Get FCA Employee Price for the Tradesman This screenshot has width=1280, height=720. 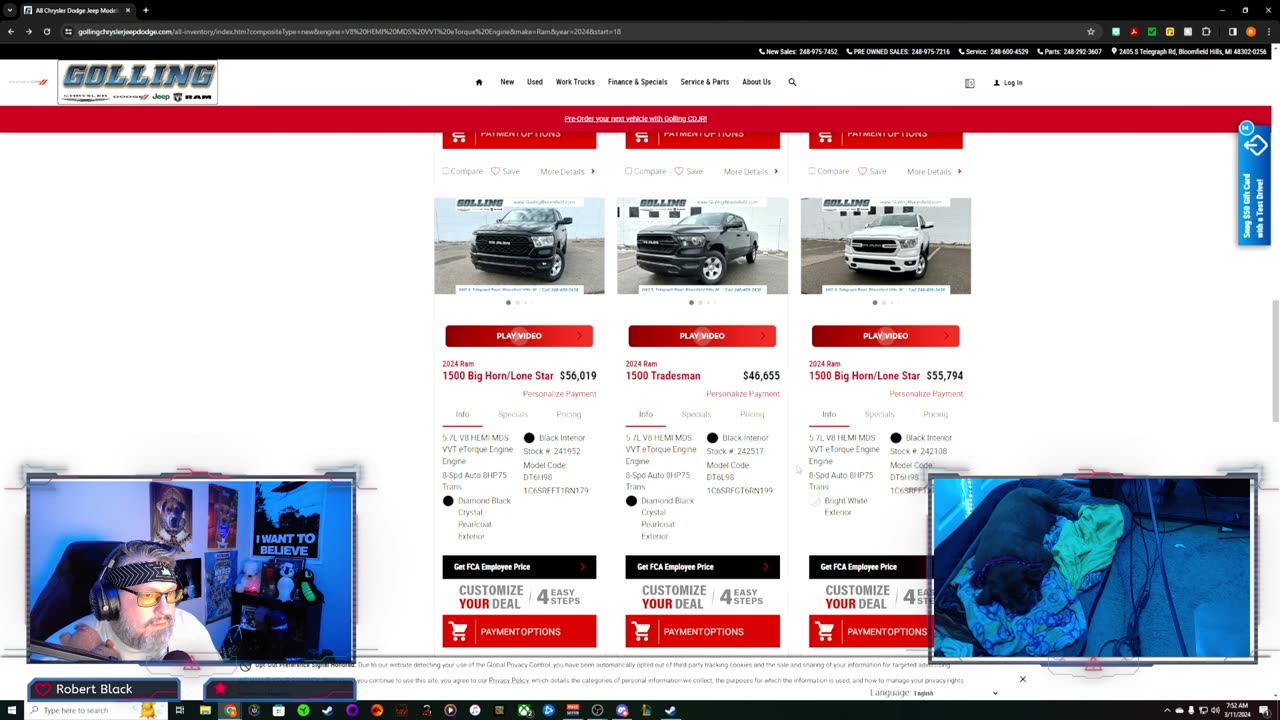[x=702, y=567]
